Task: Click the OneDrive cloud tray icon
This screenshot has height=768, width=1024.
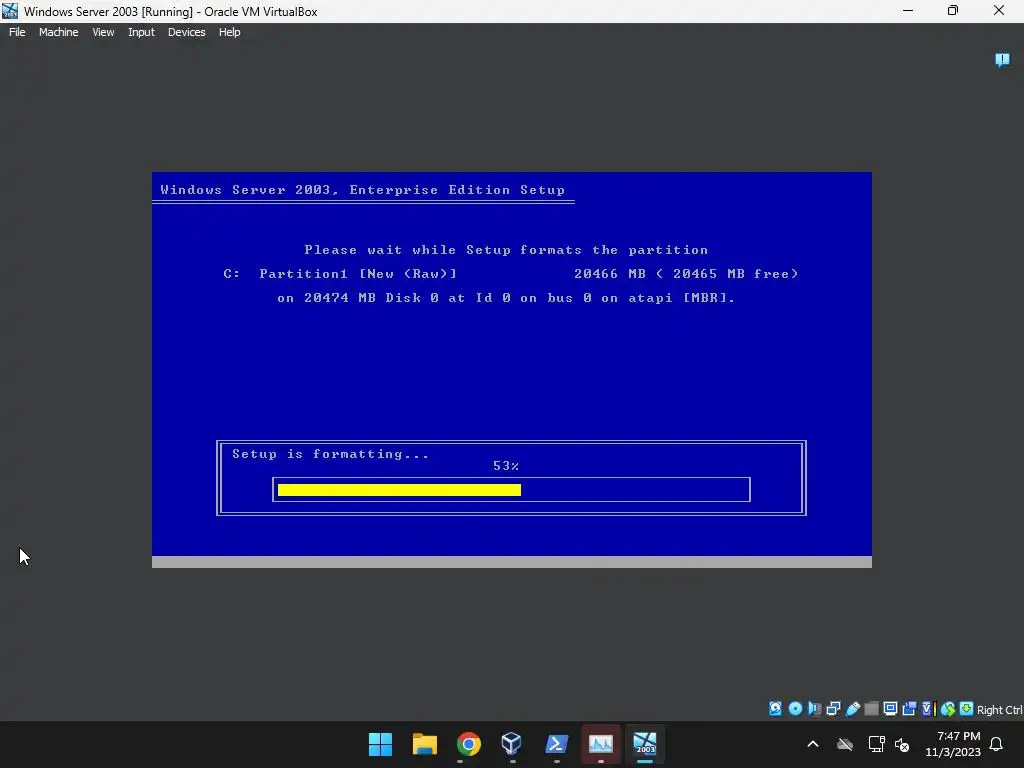Action: click(x=845, y=744)
